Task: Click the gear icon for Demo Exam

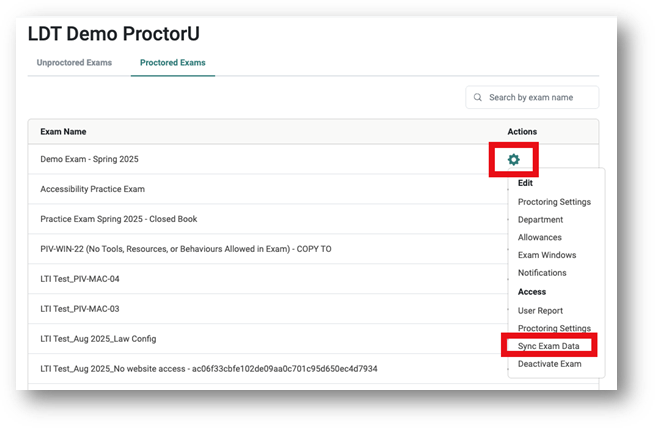Action: (x=514, y=160)
